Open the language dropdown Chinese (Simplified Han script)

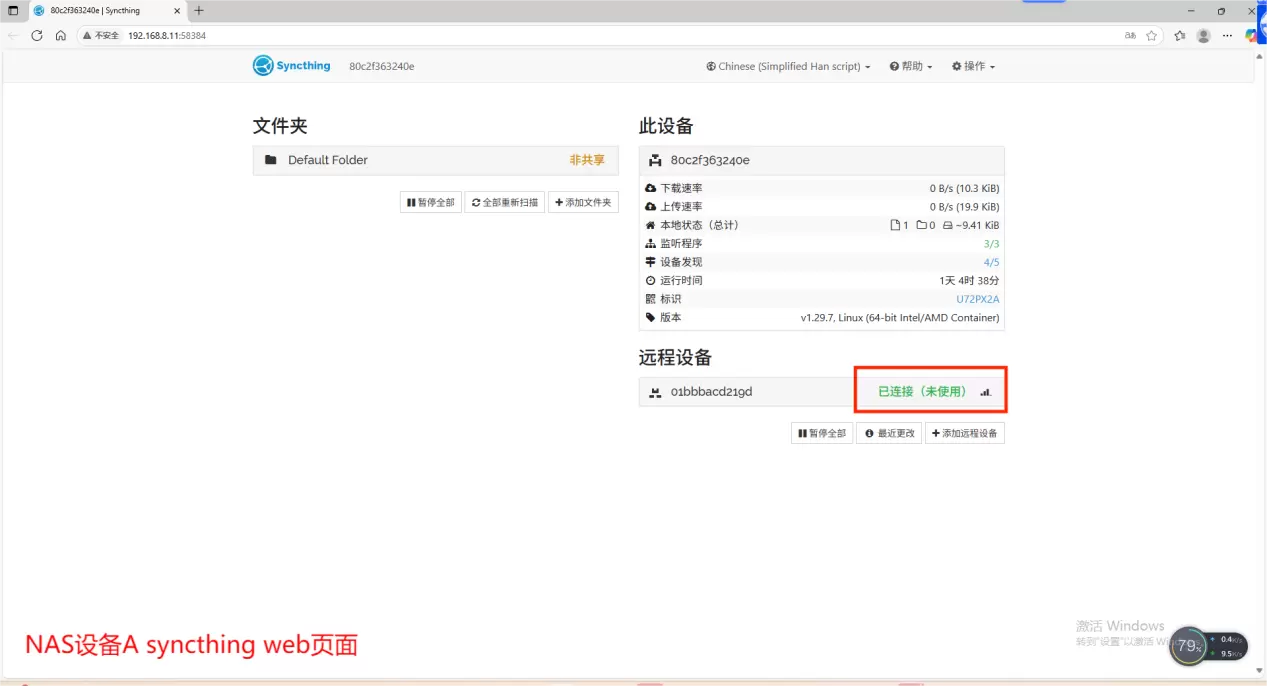coord(788,67)
